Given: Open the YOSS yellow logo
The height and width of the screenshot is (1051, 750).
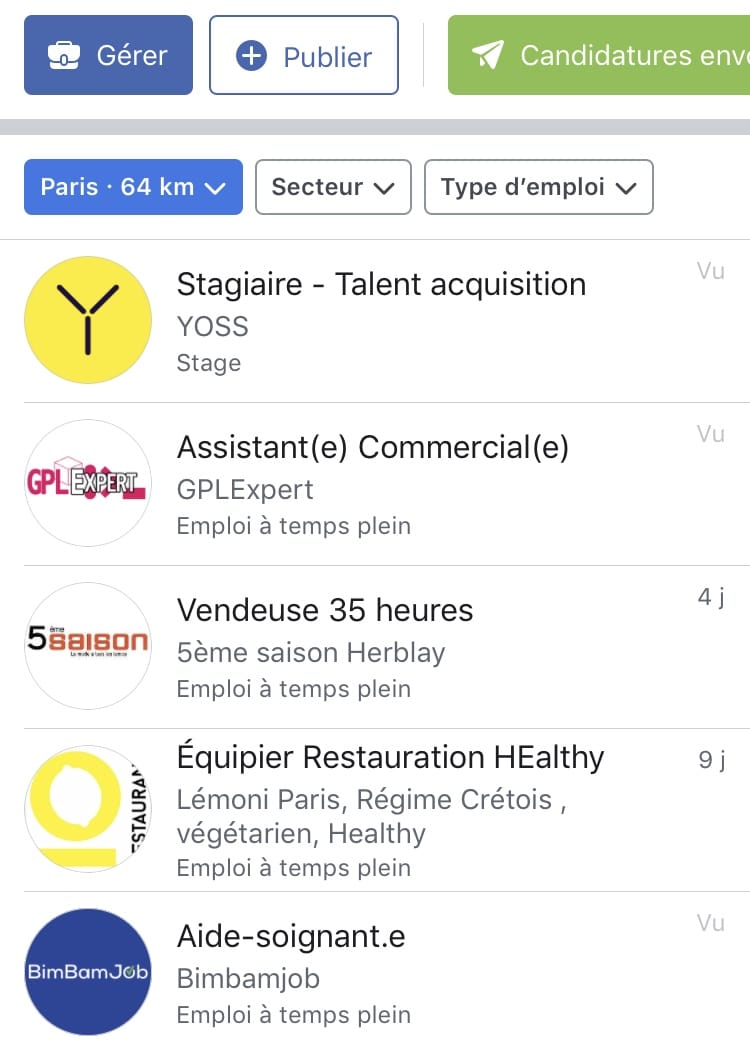Looking at the screenshot, I should point(88,320).
